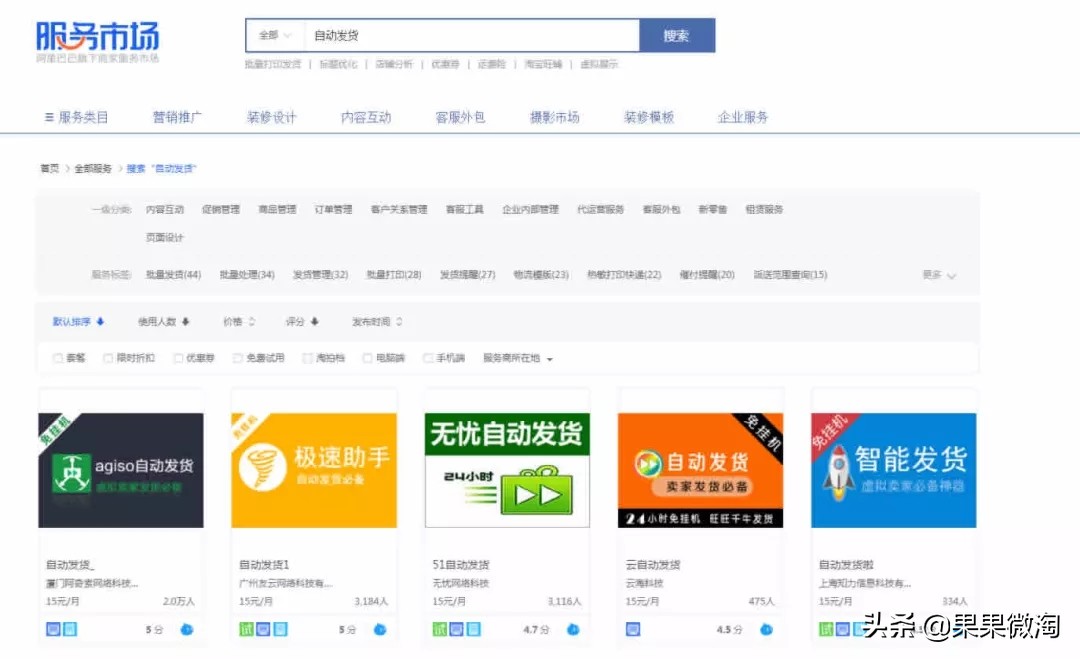Viewport: 1080px width, 659px height.
Task: Click the 搜索 search button
Action: point(677,34)
